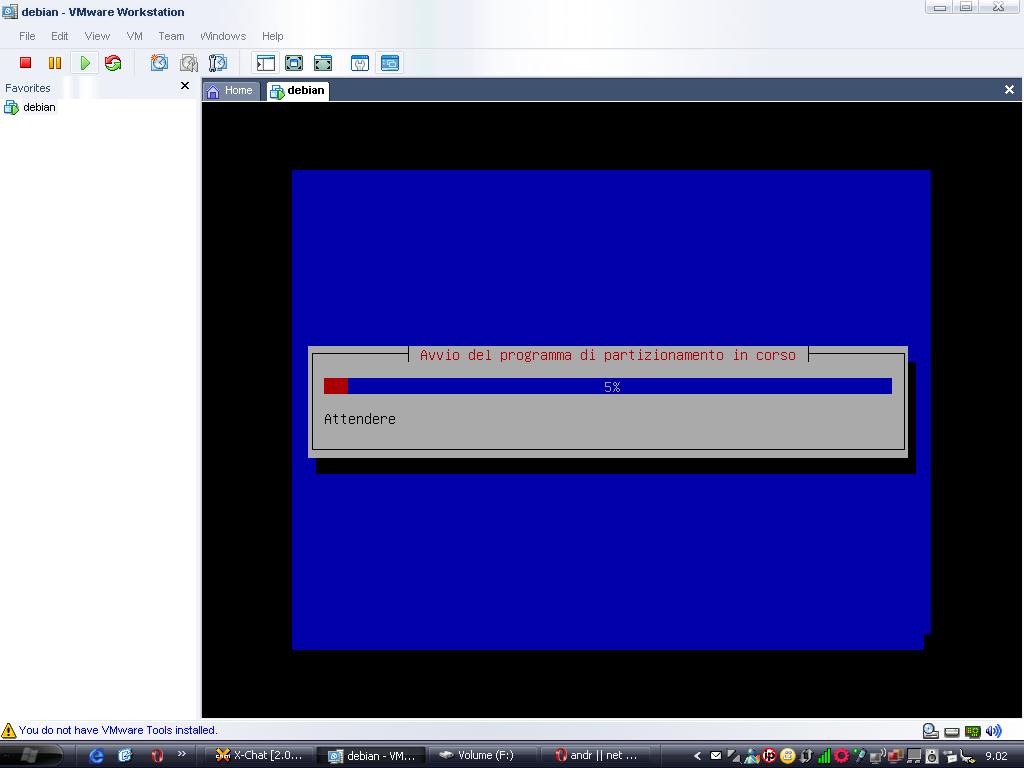Viewport: 1024px width, 768px height.
Task: Click the console view icon
Action: [390, 63]
